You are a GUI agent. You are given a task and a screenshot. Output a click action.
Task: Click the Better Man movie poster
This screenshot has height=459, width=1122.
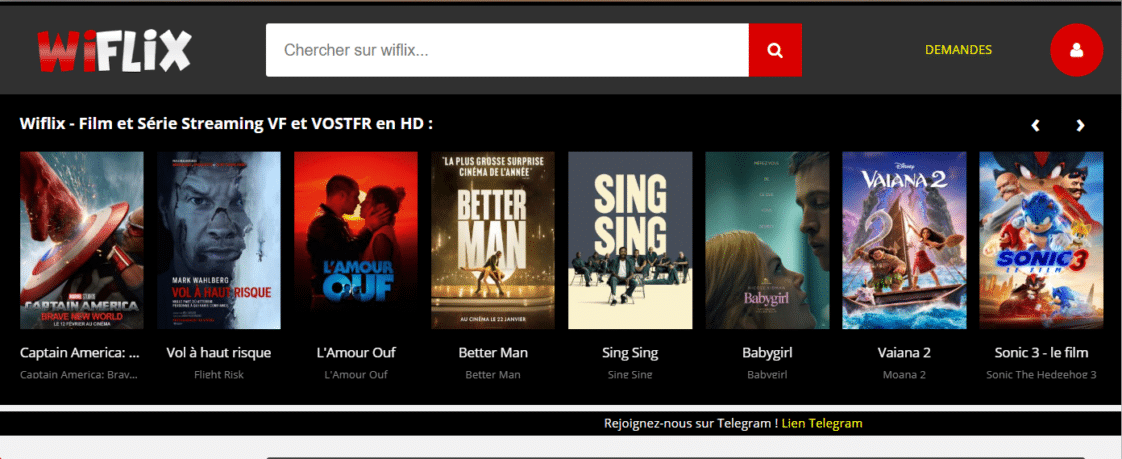493,240
